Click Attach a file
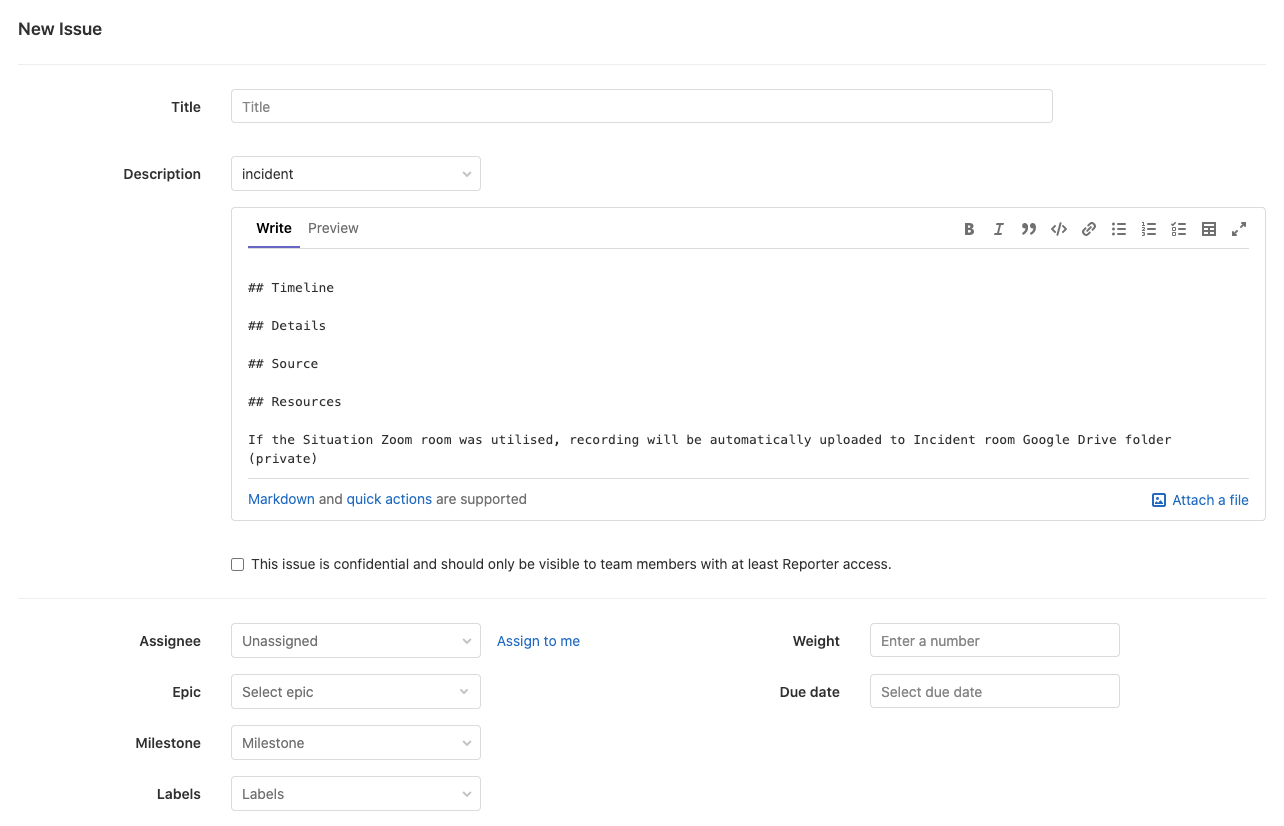This screenshot has width=1284, height=826. click(1200, 500)
